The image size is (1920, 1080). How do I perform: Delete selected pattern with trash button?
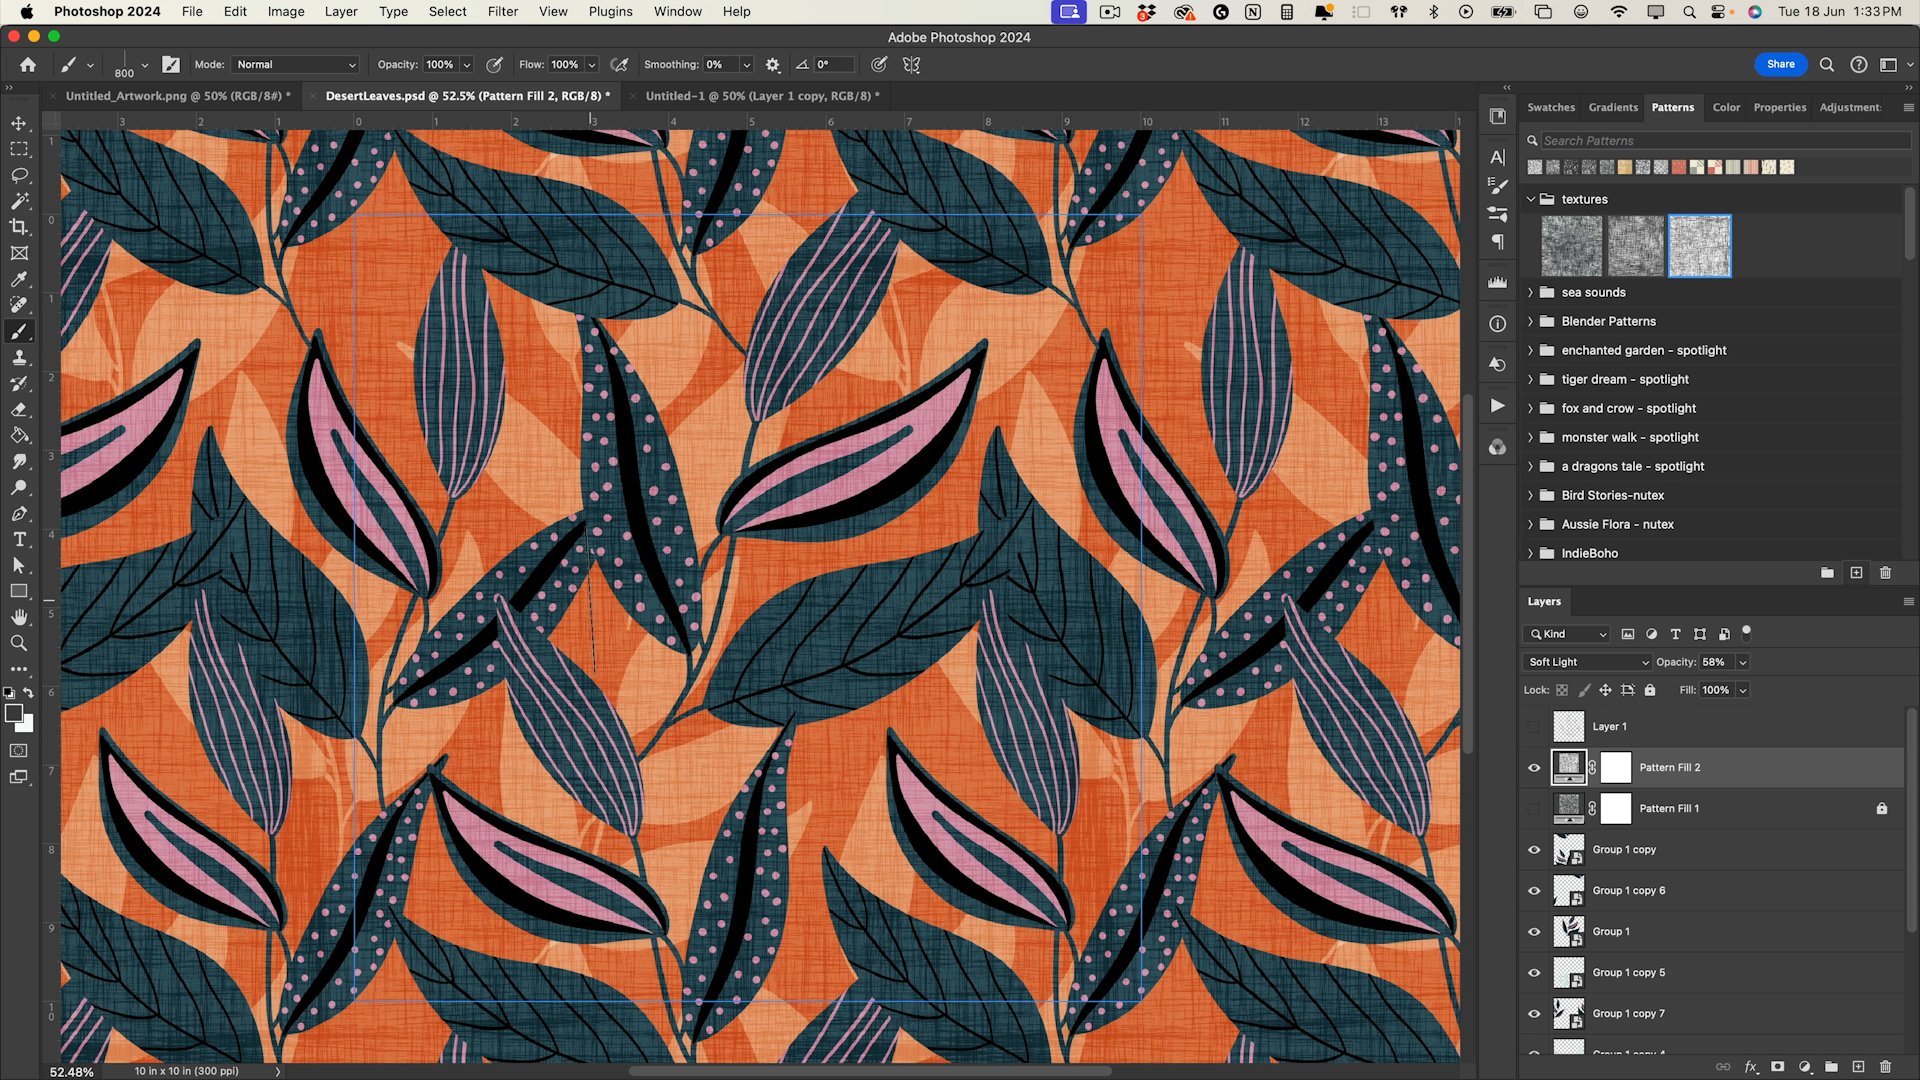click(x=1886, y=572)
